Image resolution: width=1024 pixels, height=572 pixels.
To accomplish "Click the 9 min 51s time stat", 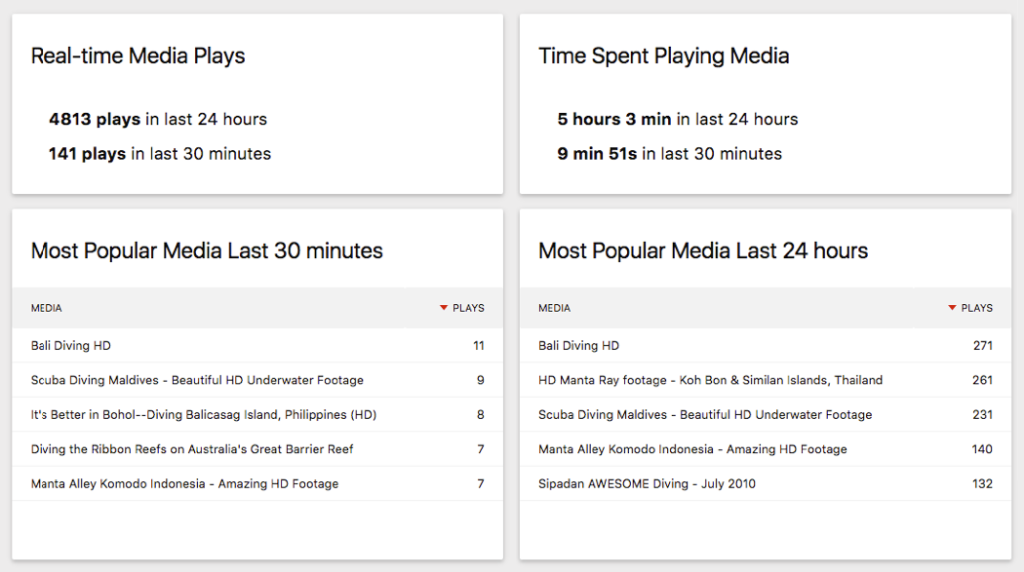I will (x=669, y=154).
